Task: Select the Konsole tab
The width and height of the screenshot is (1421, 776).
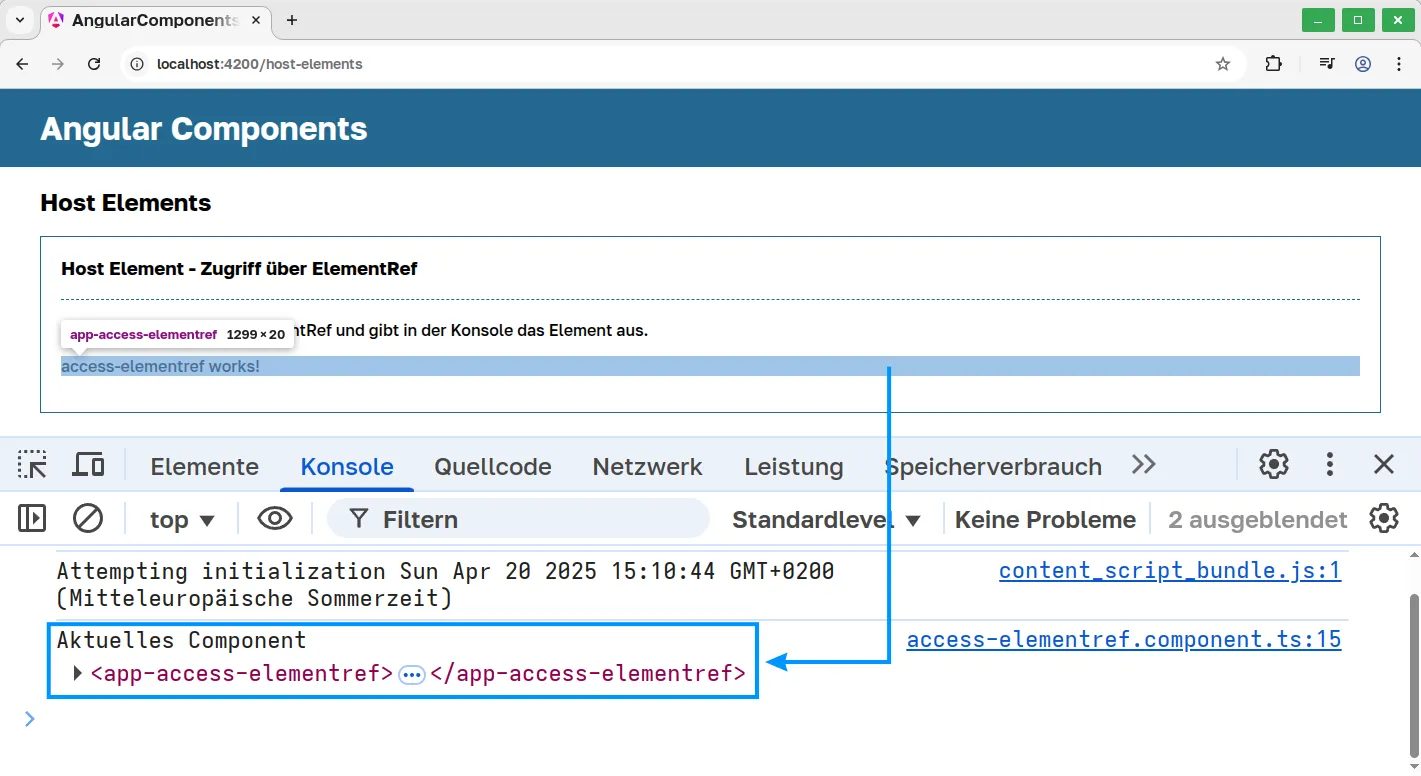Action: coord(347,467)
